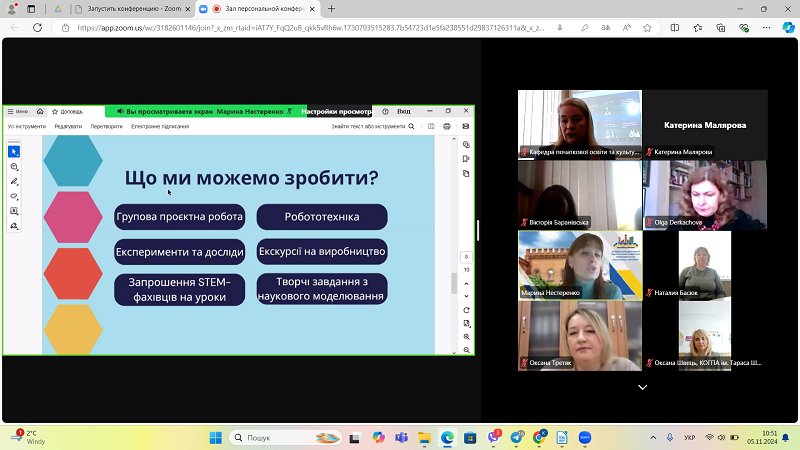Image resolution: width=800 pixels, height=450 pixels.
Task: Go to the previous page with the up chevron
Action: pos(466,284)
